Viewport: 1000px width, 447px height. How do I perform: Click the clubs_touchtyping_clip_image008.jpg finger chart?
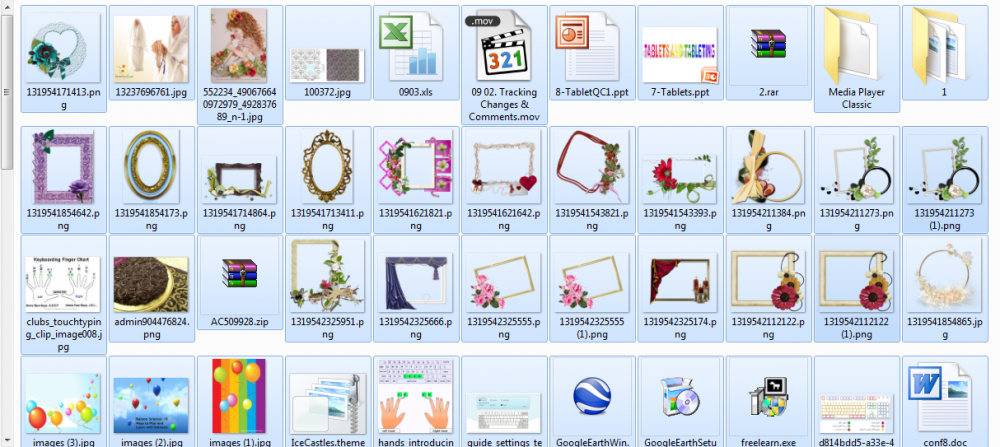tap(63, 284)
